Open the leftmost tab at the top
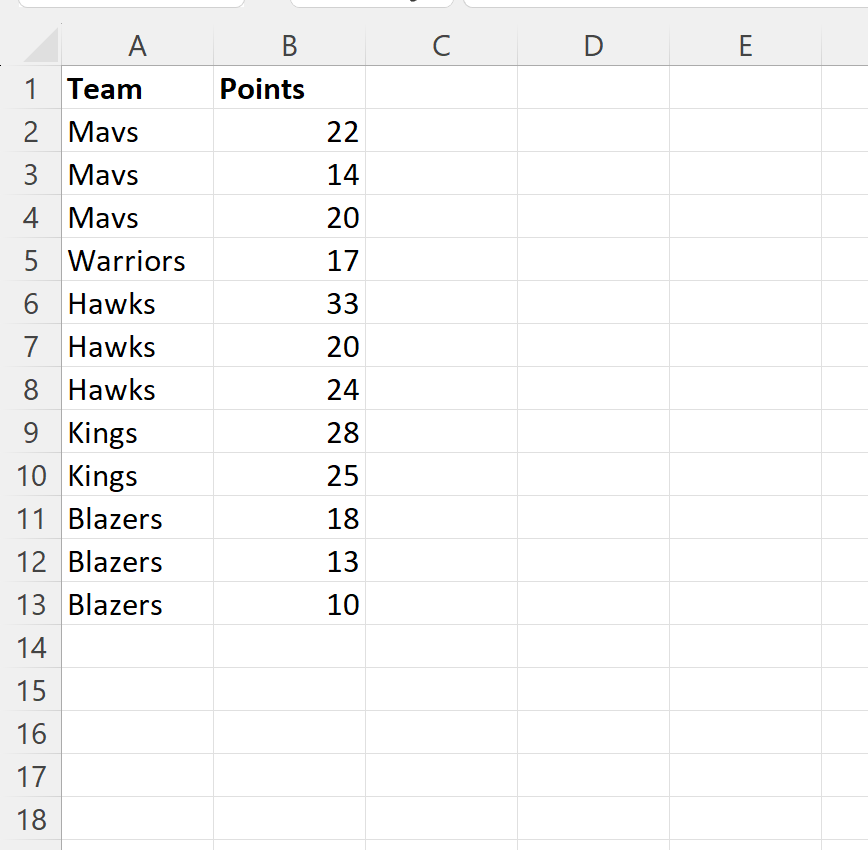Image resolution: width=868 pixels, height=850 pixels. point(130,5)
